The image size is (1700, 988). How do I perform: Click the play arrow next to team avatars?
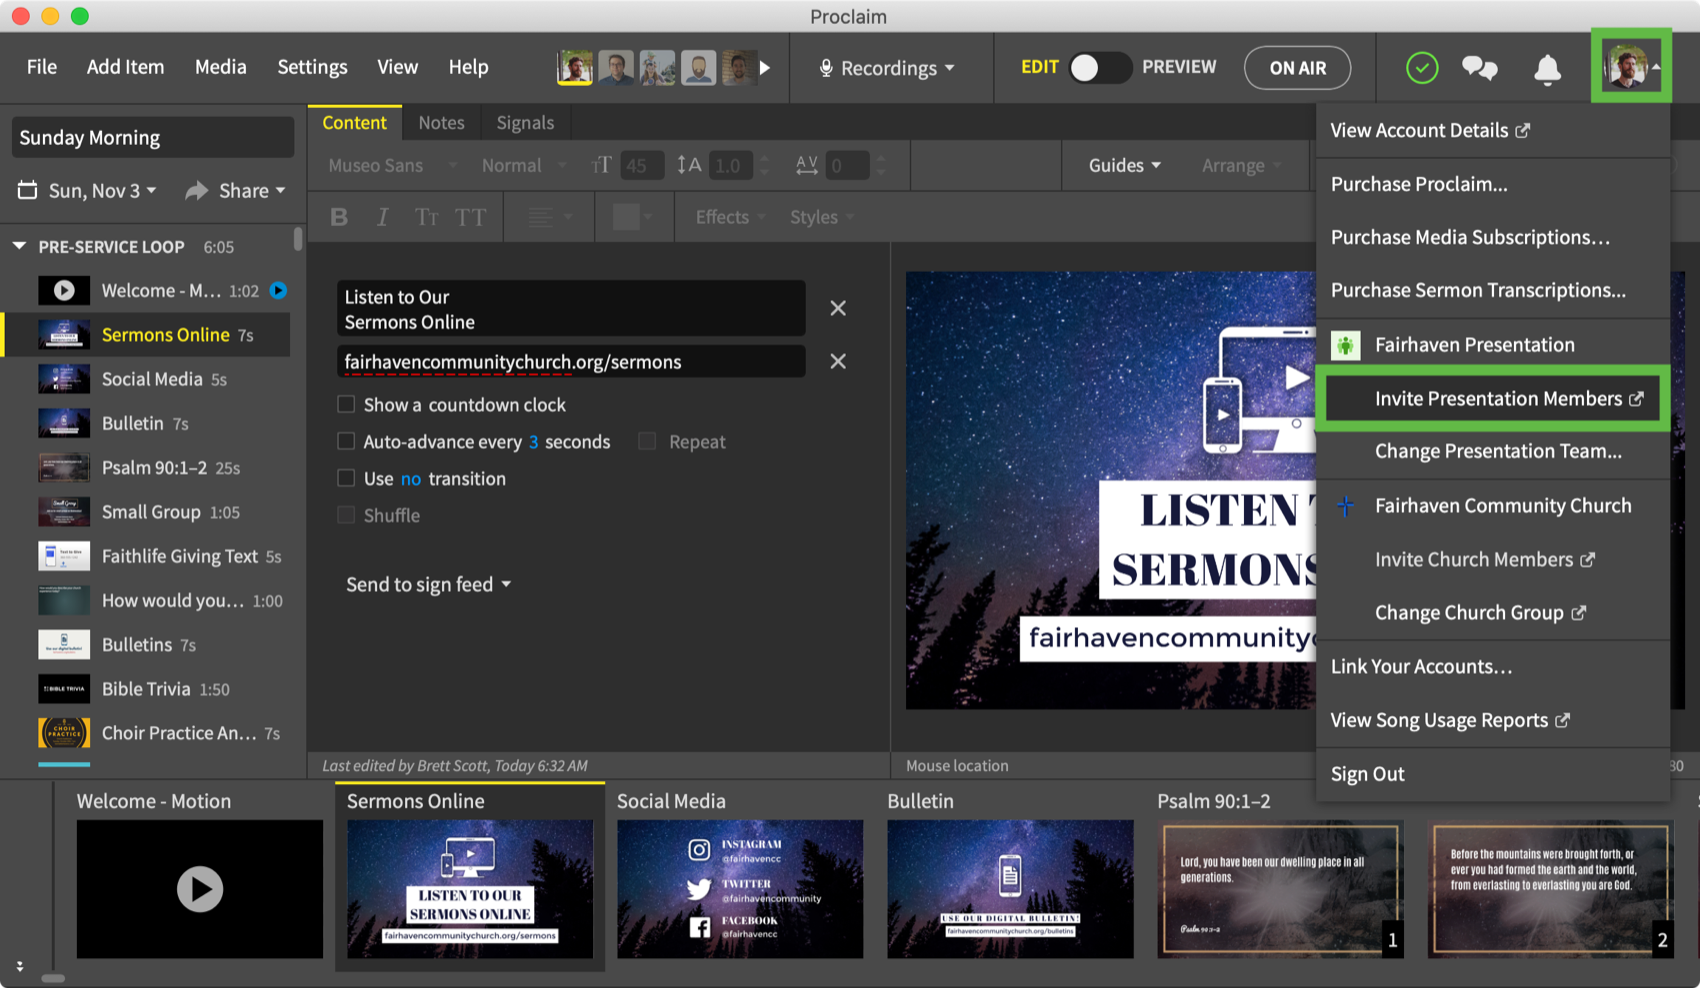[x=765, y=68]
